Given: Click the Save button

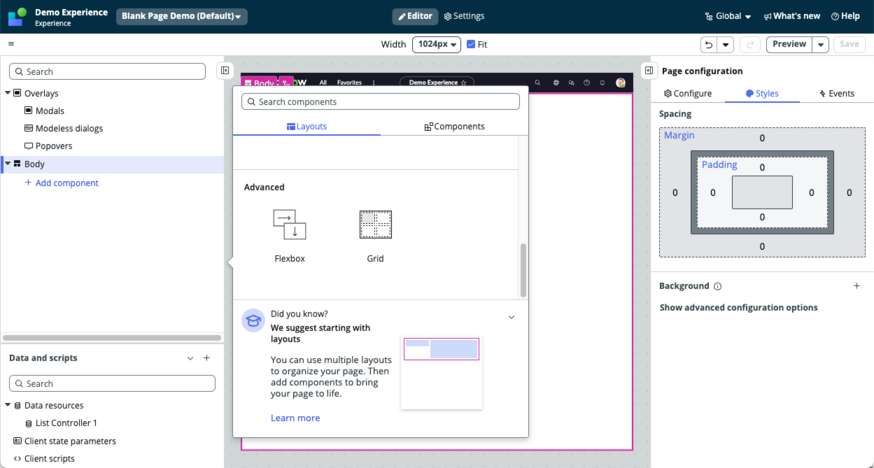Looking at the screenshot, I should point(849,45).
